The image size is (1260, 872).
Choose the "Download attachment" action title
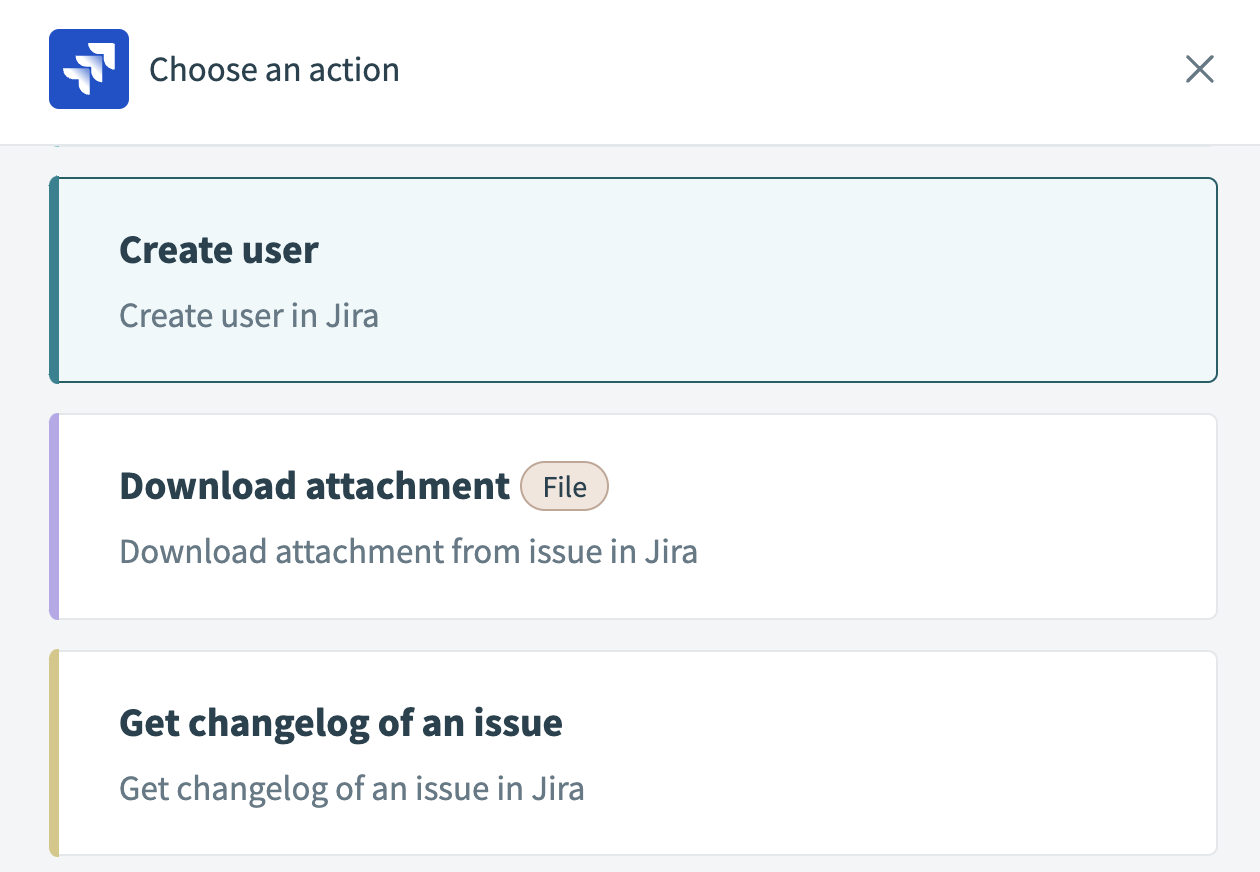pos(314,486)
